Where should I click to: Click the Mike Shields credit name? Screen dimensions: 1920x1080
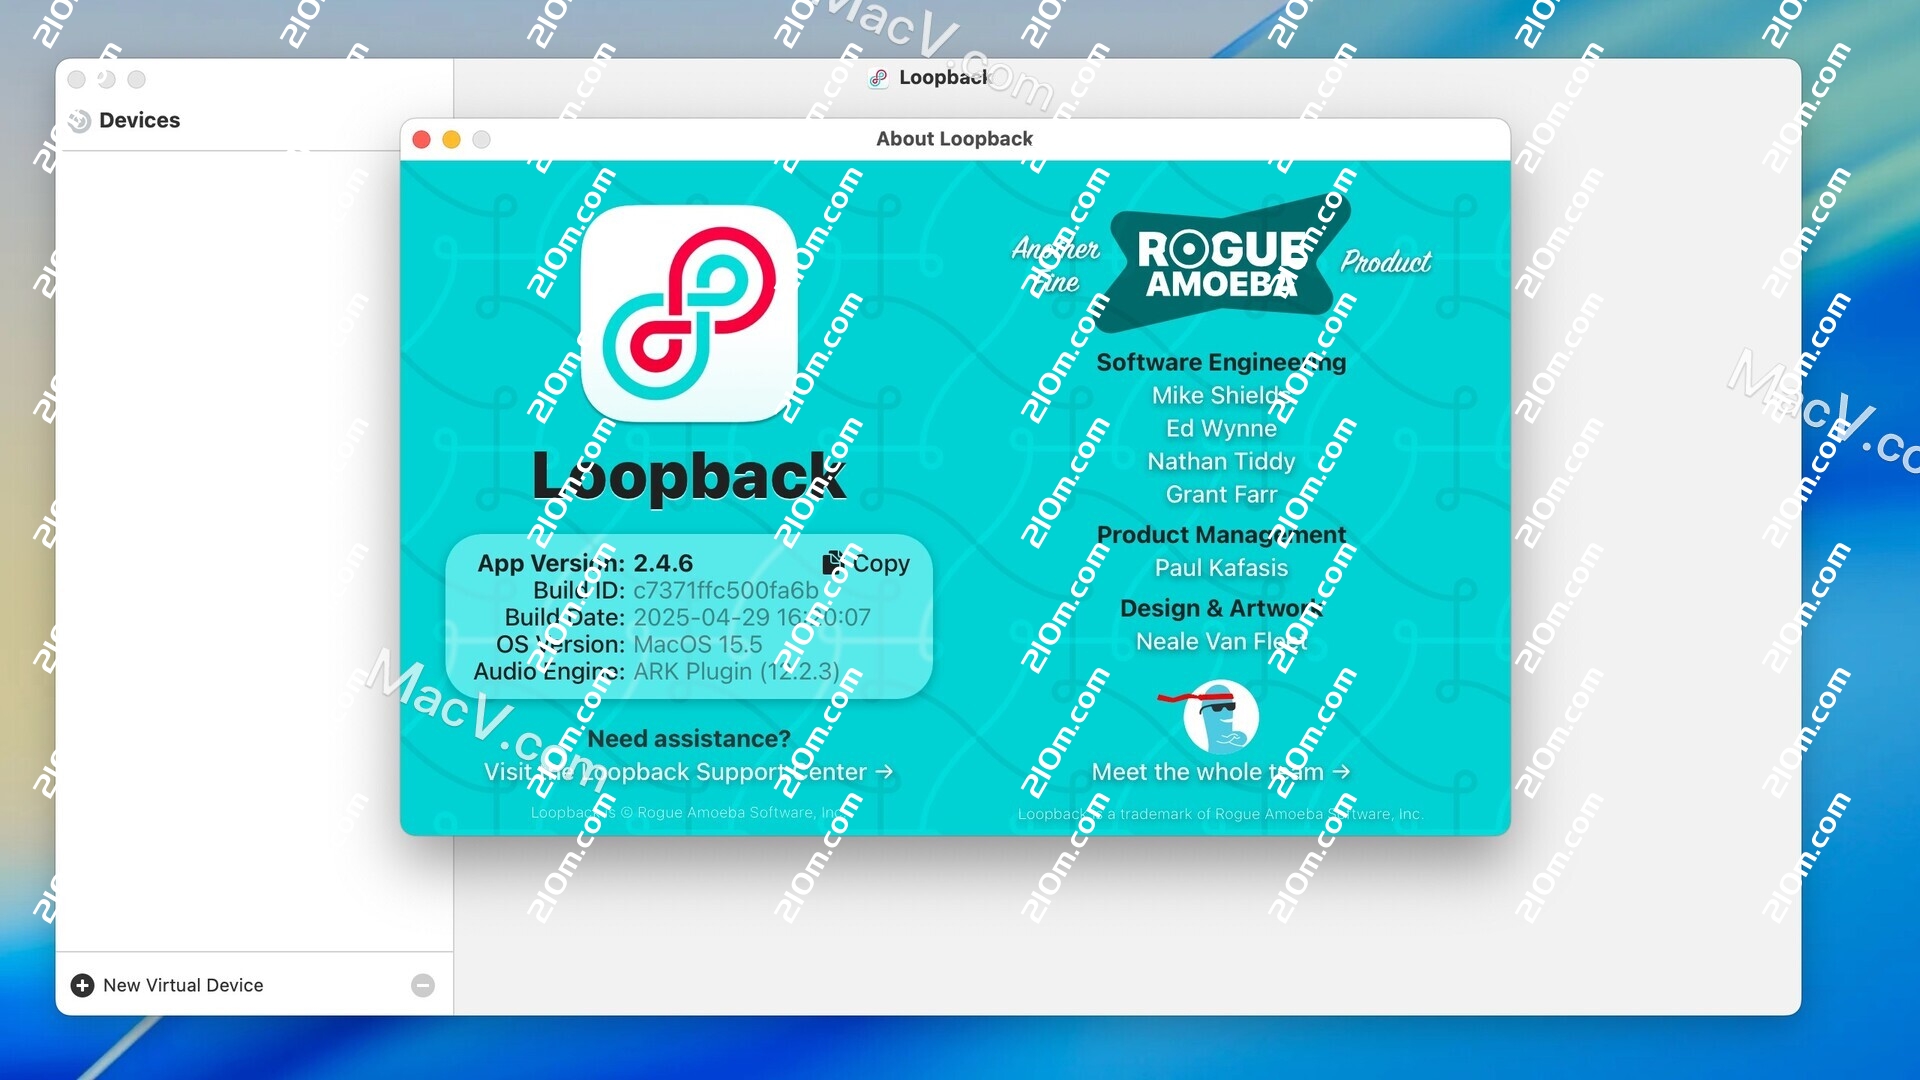click(x=1221, y=395)
